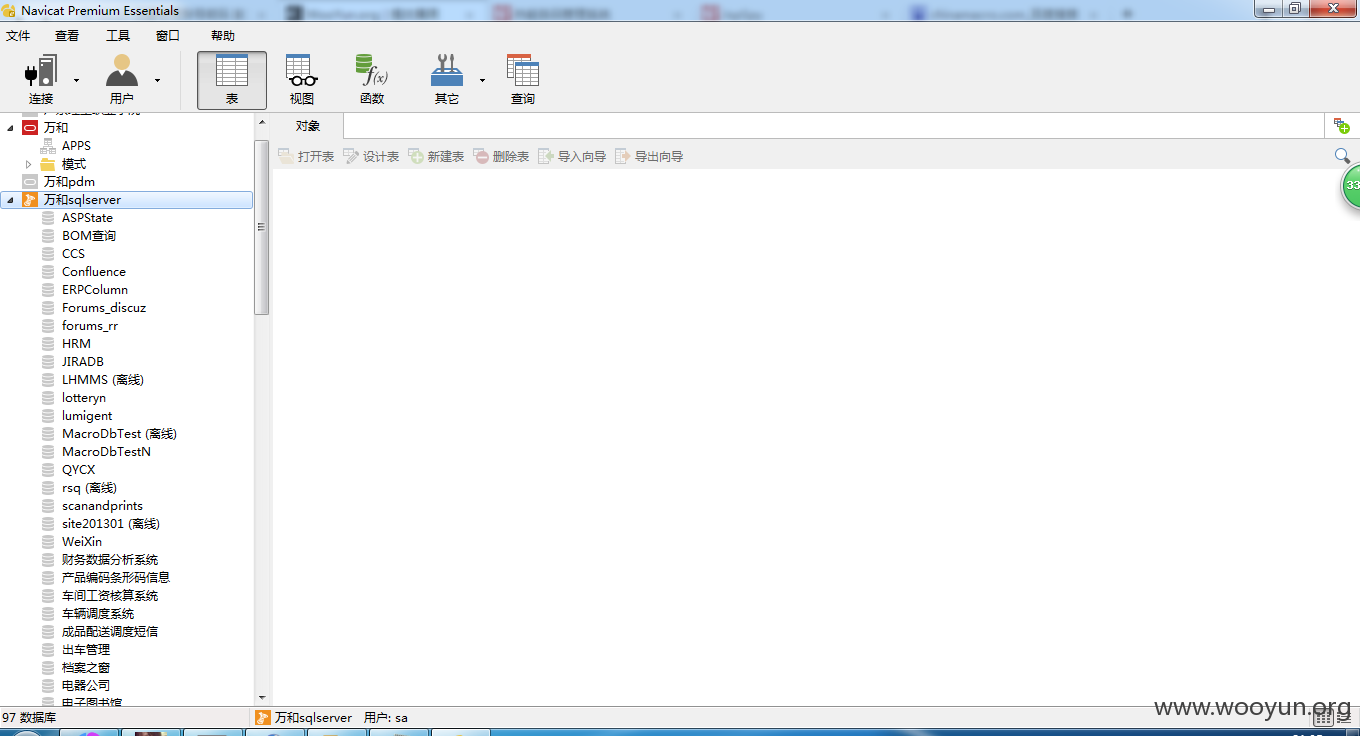The width and height of the screenshot is (1360, 736).
Task: Click the new tab icon beside 对象 tab
Action: (x=1342, y=126)
